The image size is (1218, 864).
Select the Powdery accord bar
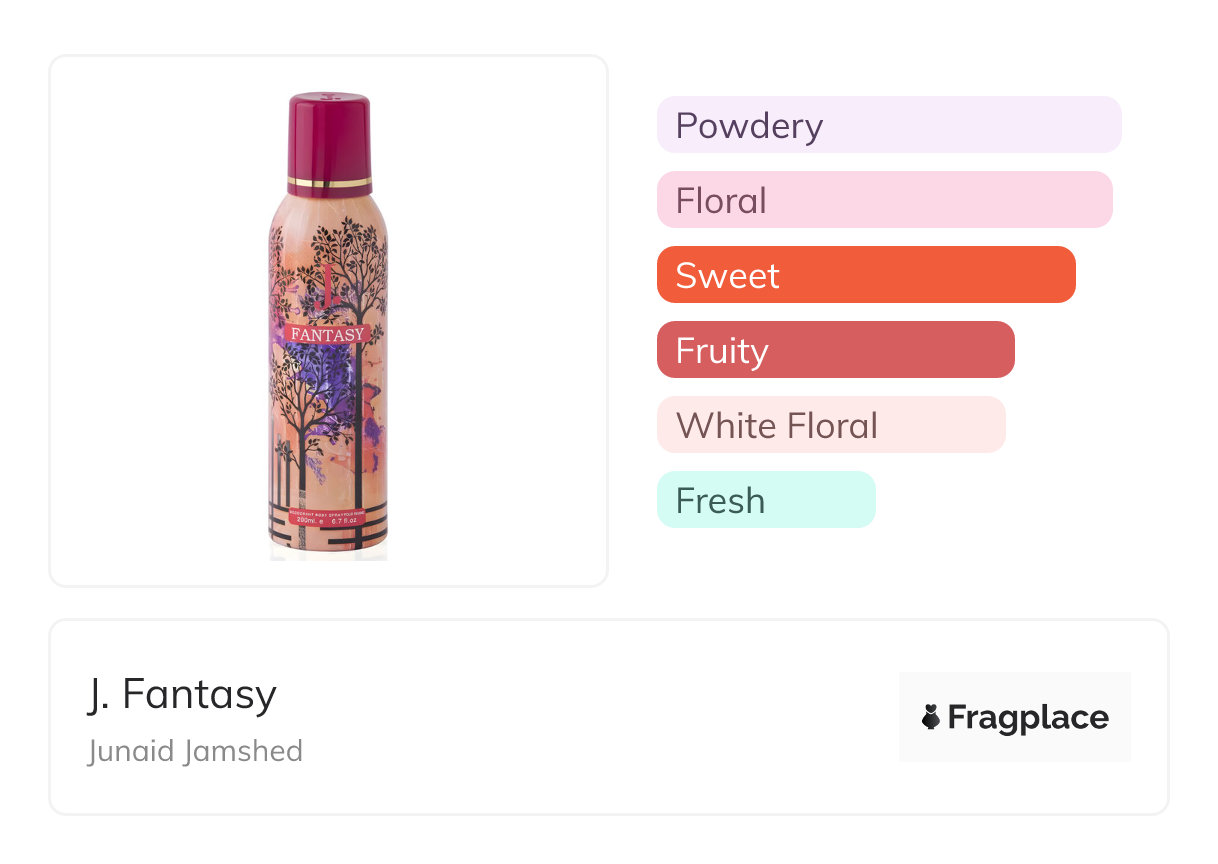(888, 125)
